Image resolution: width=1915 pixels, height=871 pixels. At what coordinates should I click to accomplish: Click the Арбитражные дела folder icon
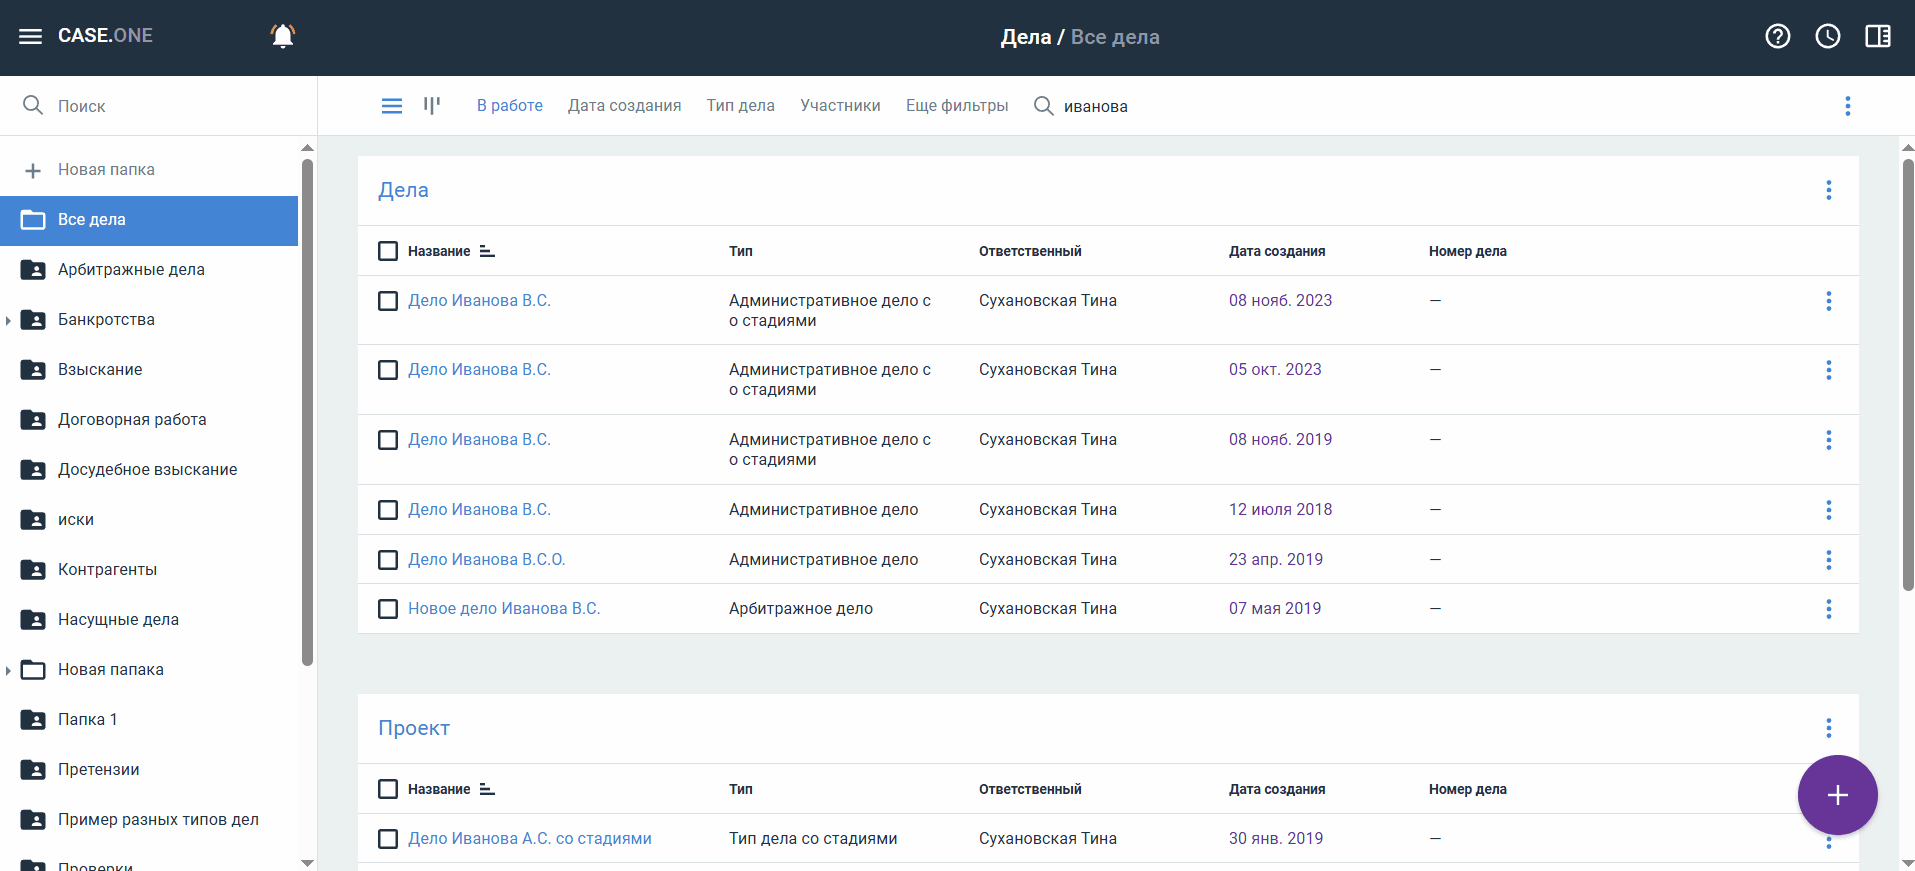tap(33, 270)
